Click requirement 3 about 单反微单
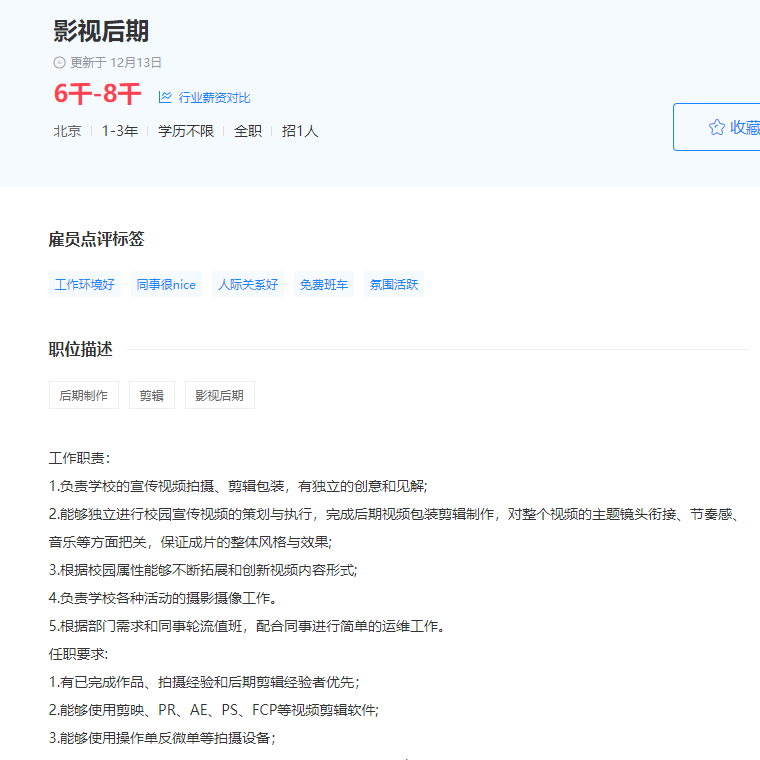Screen dimensions: 760x760 162,738
